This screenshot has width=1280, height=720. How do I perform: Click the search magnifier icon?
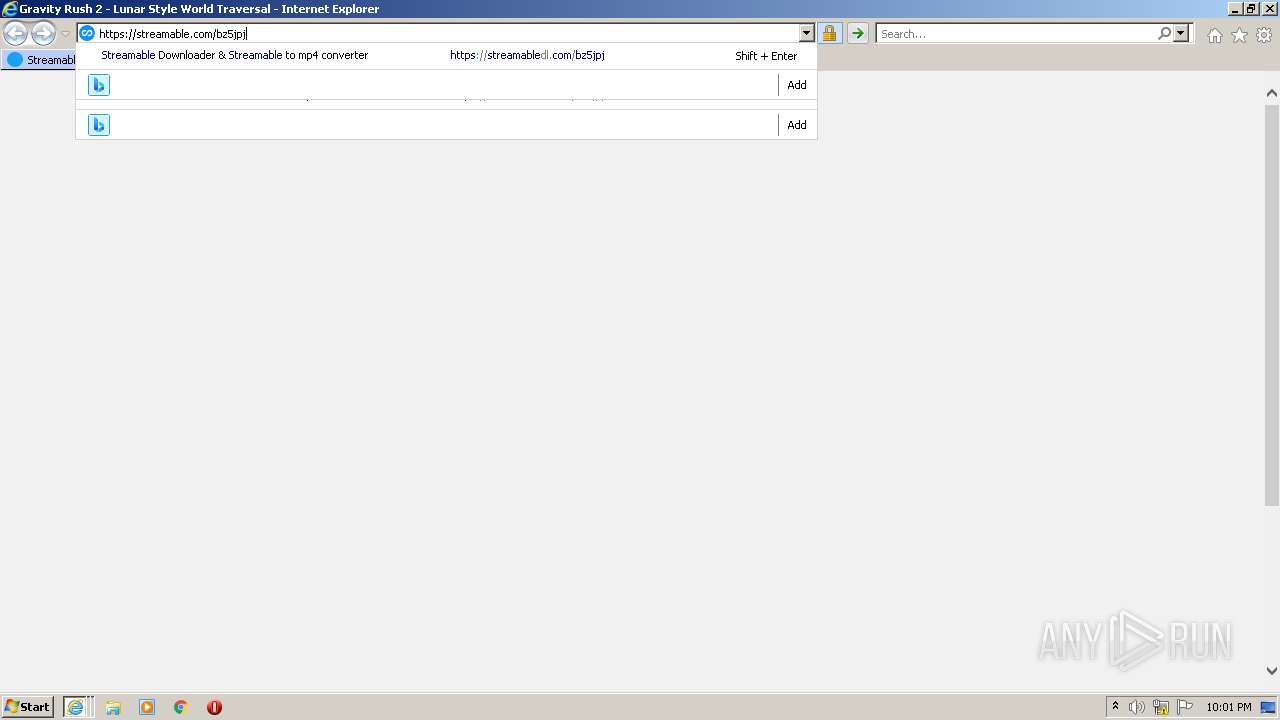point(1164,33)
